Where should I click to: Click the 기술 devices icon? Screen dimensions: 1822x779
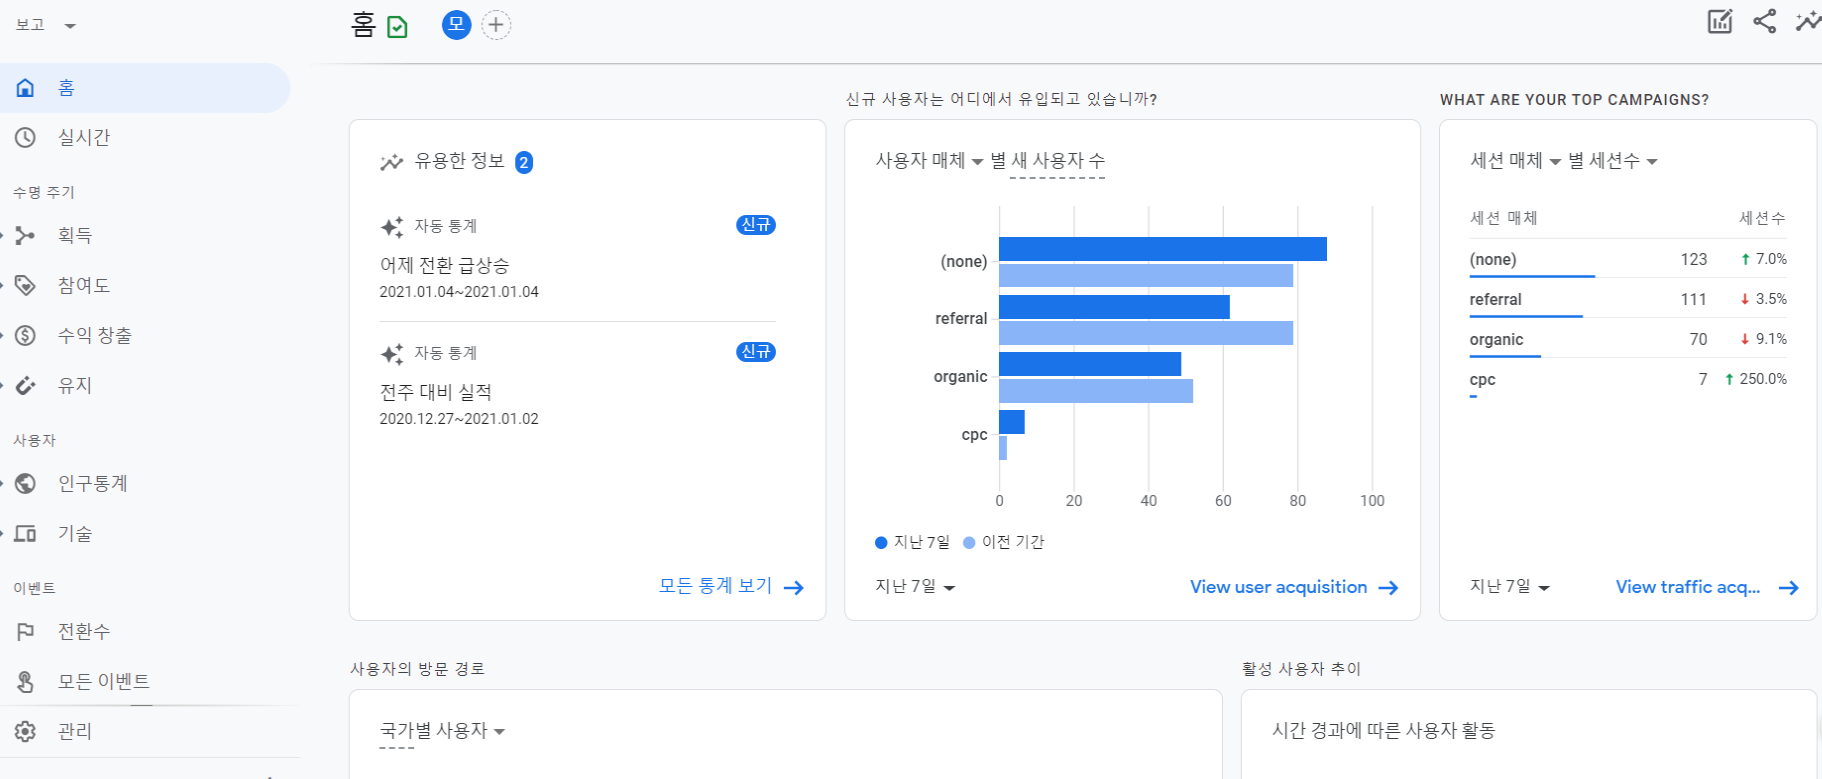point(25,534)
